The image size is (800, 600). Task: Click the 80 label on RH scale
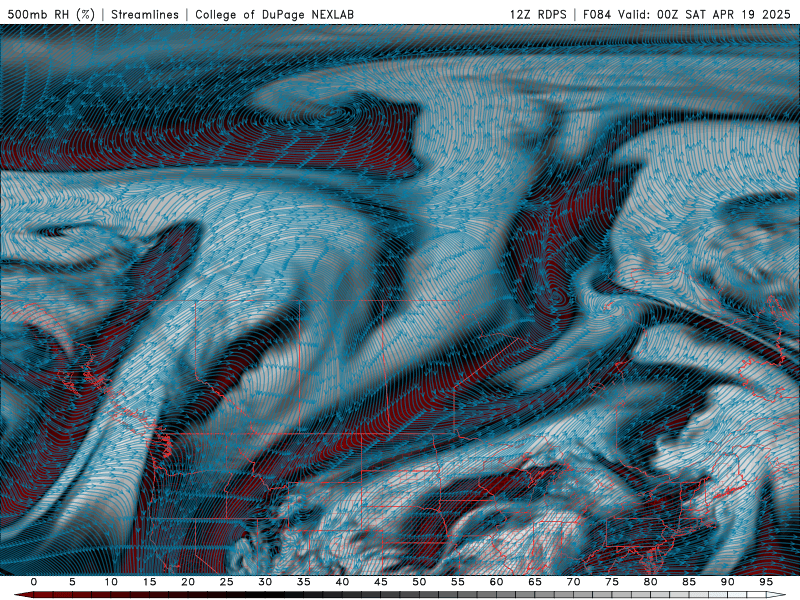coord(651,582)
